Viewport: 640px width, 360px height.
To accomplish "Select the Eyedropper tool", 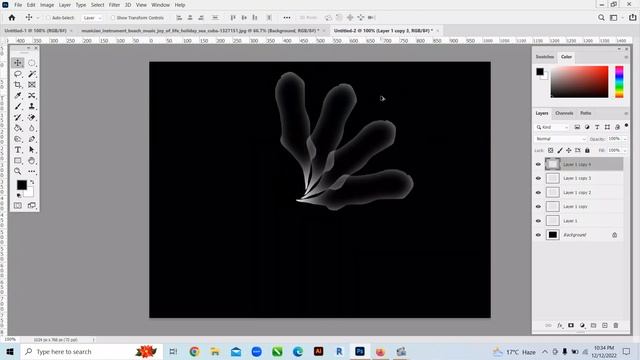I will [18, 96].
